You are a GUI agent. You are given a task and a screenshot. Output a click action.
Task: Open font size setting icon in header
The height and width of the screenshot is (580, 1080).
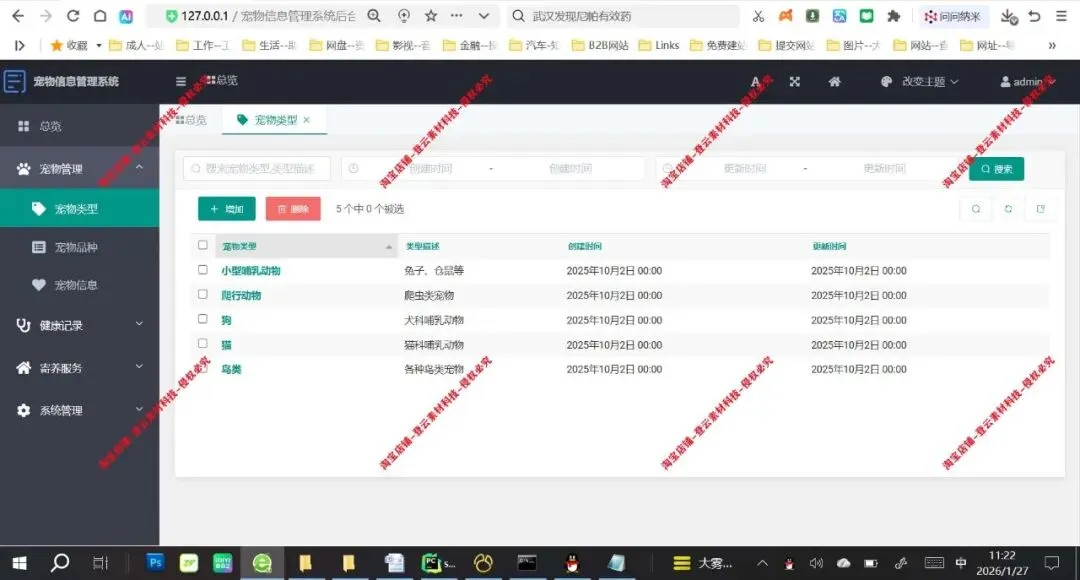coord(756,81)
